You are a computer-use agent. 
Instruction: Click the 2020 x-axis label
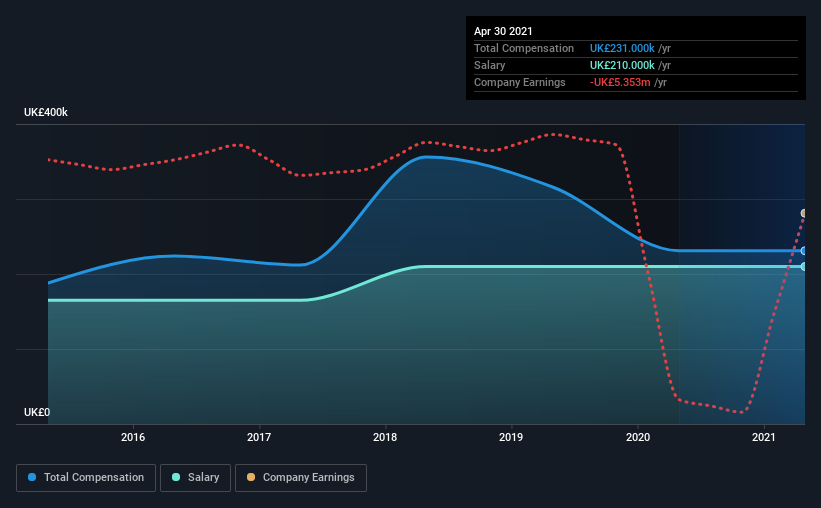(x=638, y=437)
